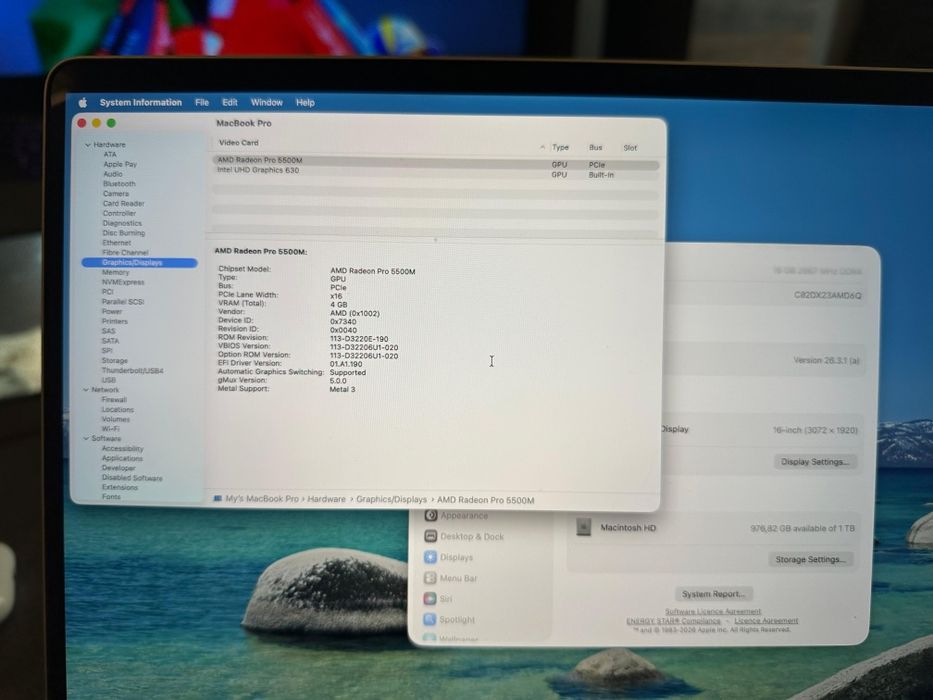Select Apple Pay in the sidebar
The height and width of the screenshot is (700, 933).
pos(120,164)
